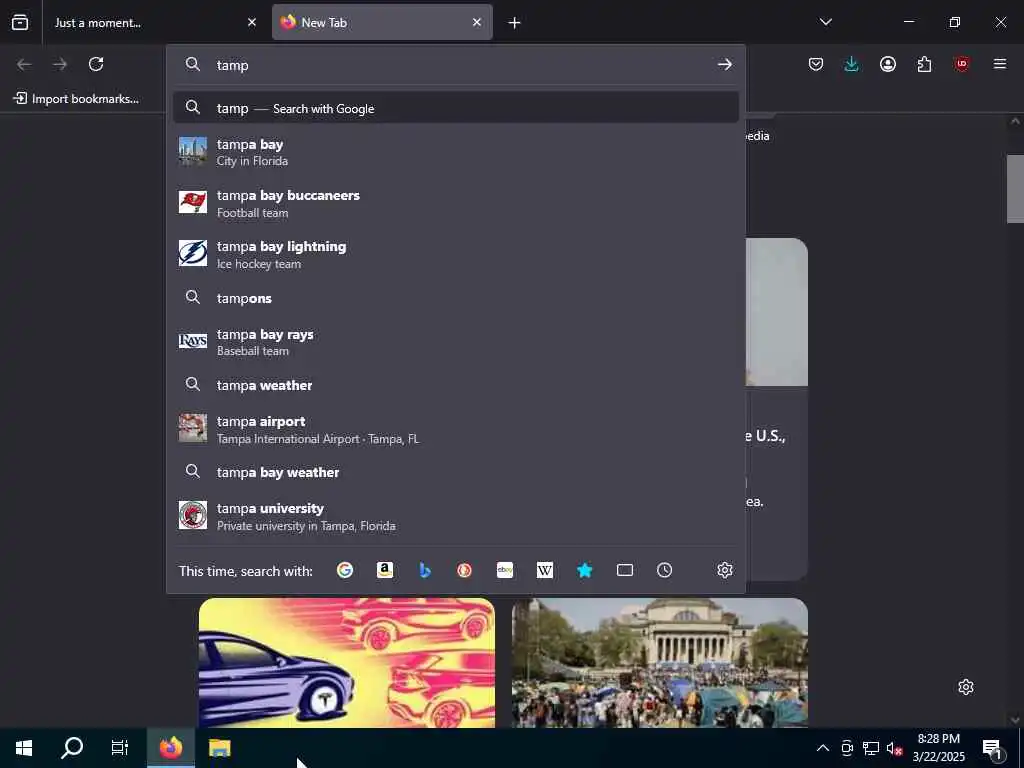Viewport: 1024px width, 768px height.
Task: Open the car illustration story thumbnail
Action: point(347,662)
